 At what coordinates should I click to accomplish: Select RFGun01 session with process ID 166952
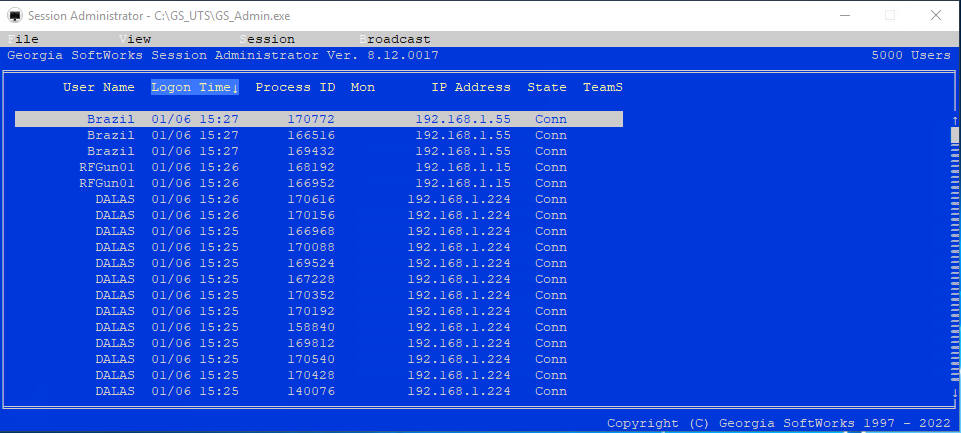tap(319, 183)
